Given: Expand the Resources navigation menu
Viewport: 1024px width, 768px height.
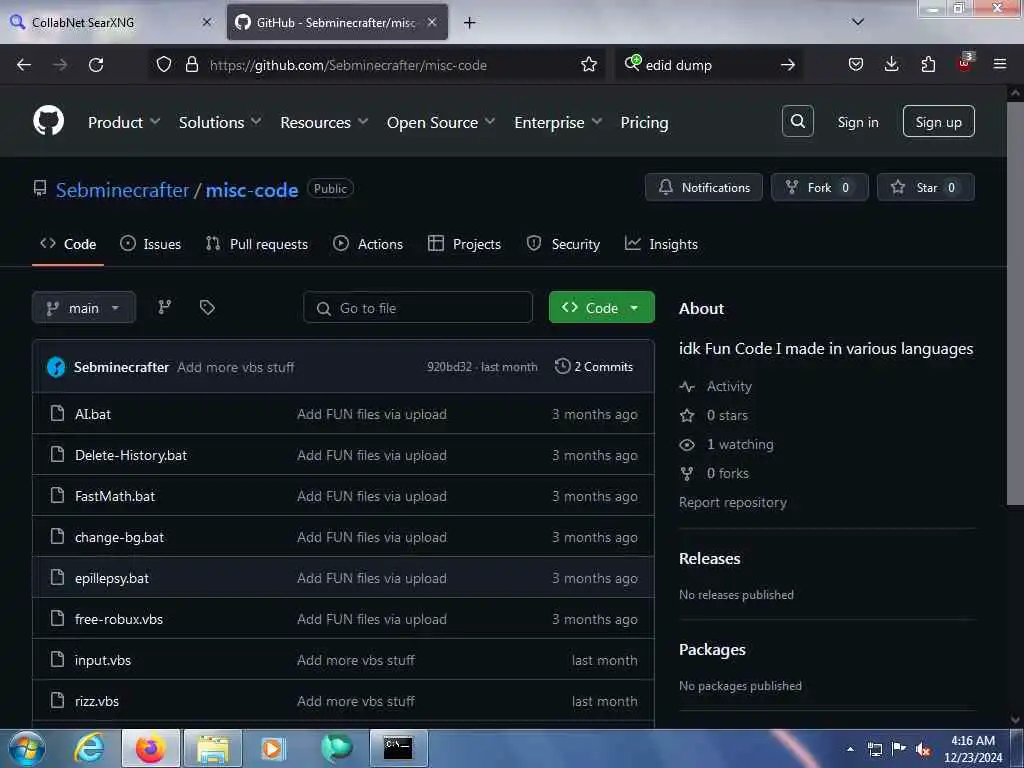Looking at the screenshot, I should [x=324, y=122].
